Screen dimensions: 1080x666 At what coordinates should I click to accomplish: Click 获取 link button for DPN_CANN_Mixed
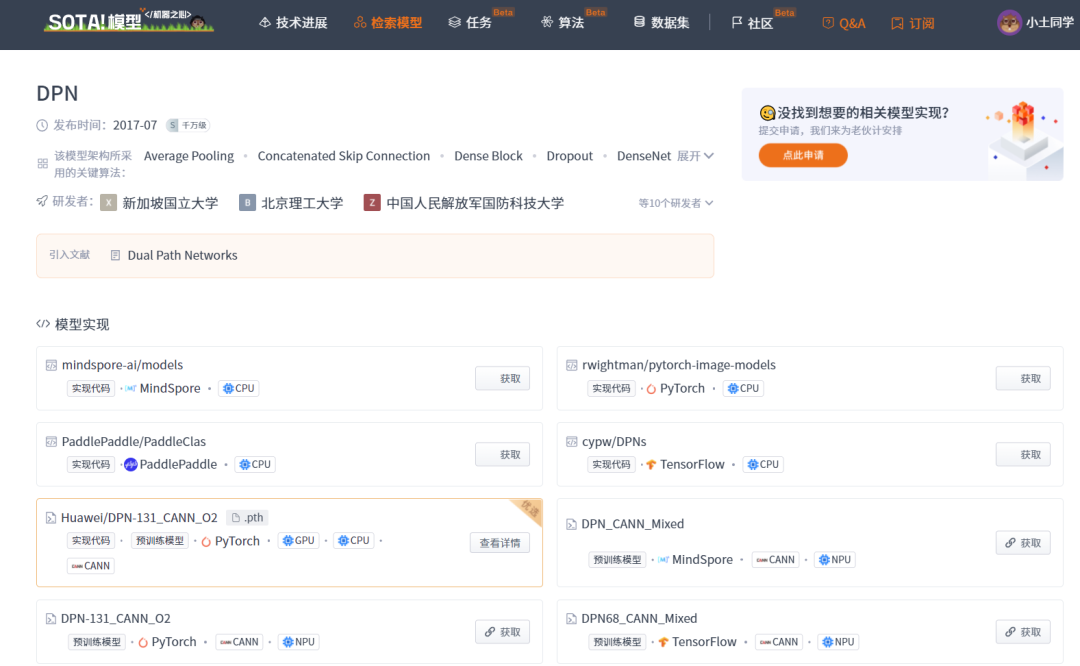[x=1023, y=543]
